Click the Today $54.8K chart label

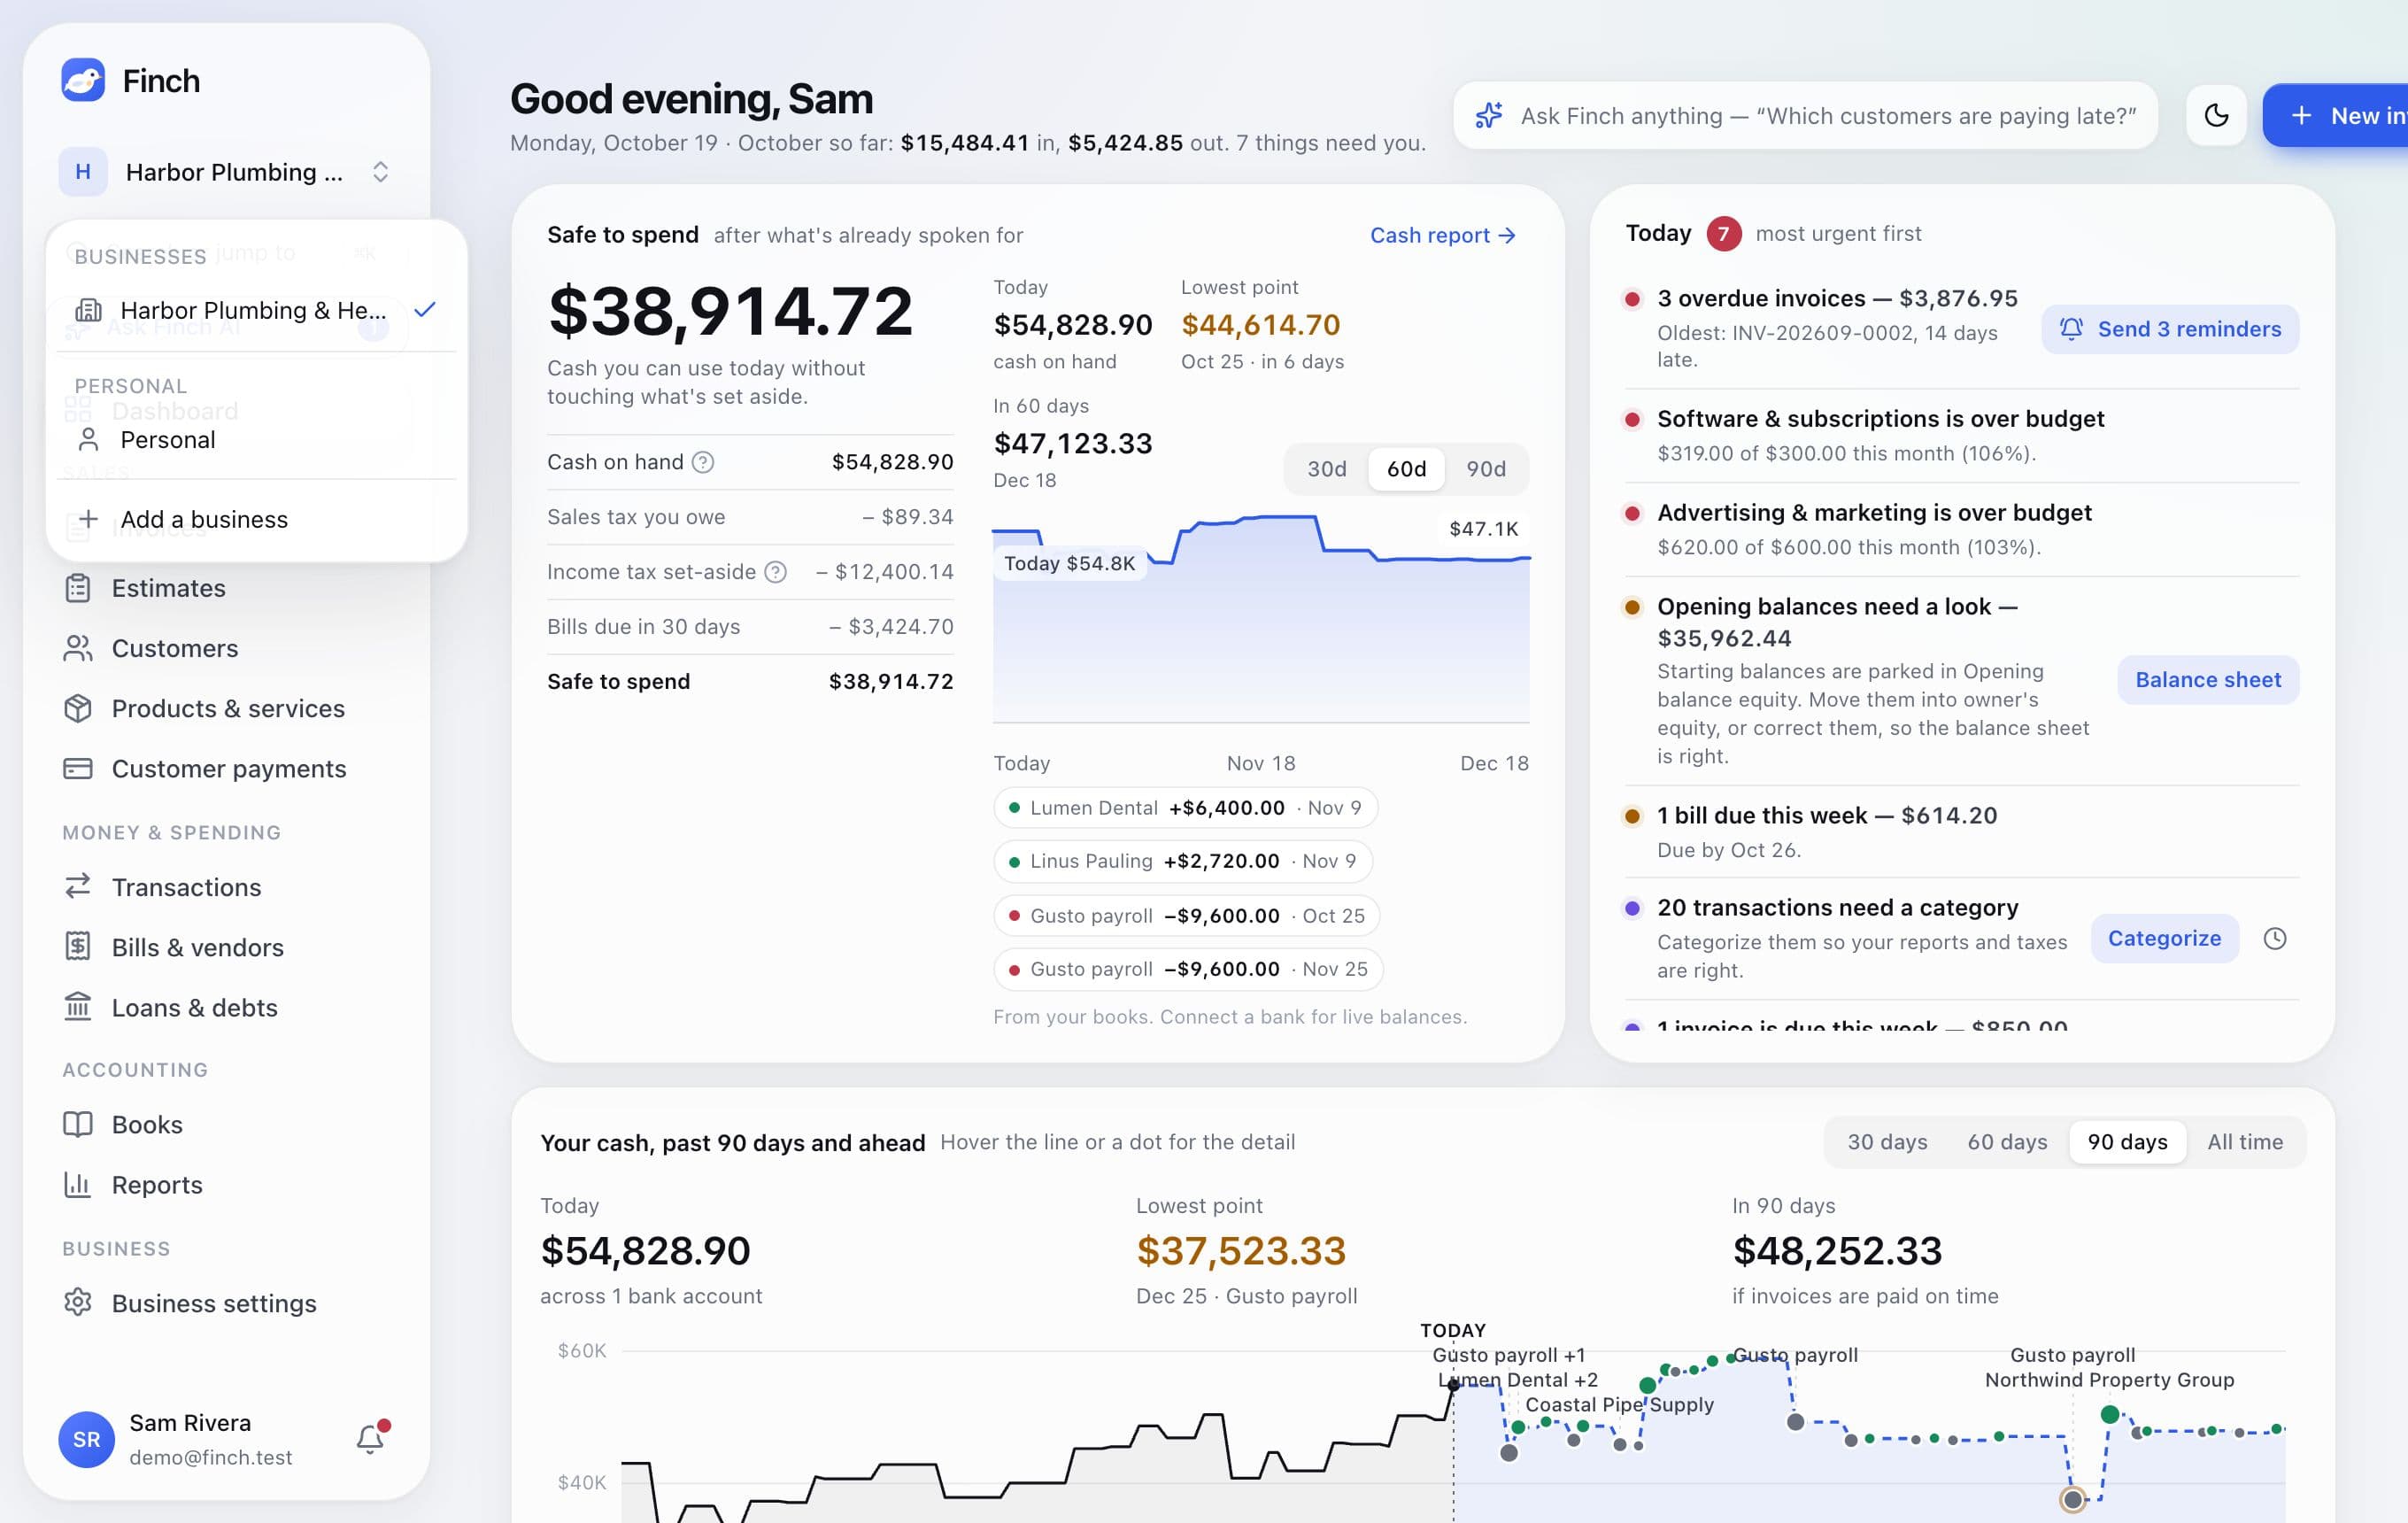tap(1070, 563)
